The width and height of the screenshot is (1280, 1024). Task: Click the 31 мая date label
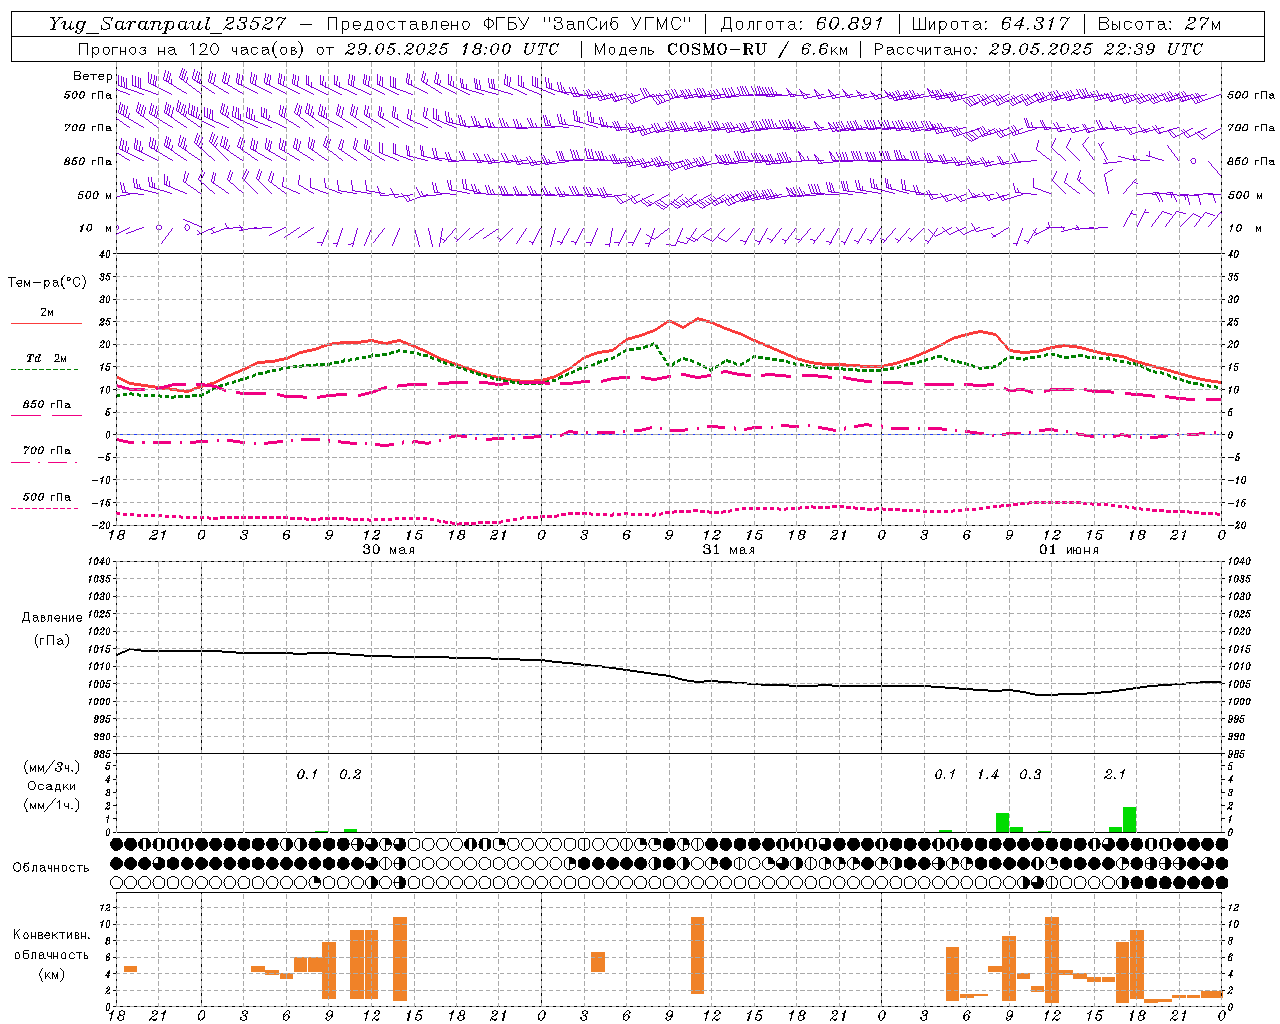pos(728,550)
